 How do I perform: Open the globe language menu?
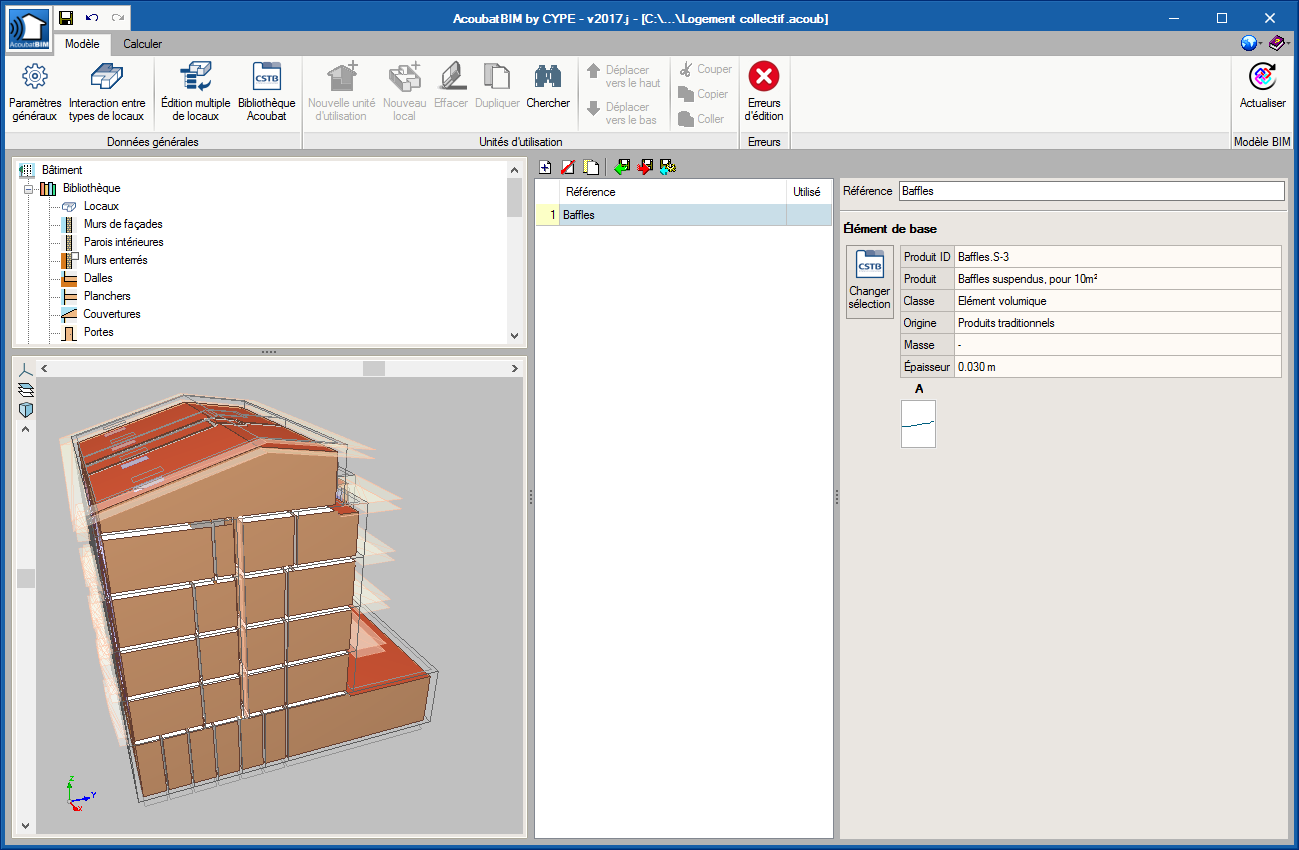click(x=1251, y=43)
